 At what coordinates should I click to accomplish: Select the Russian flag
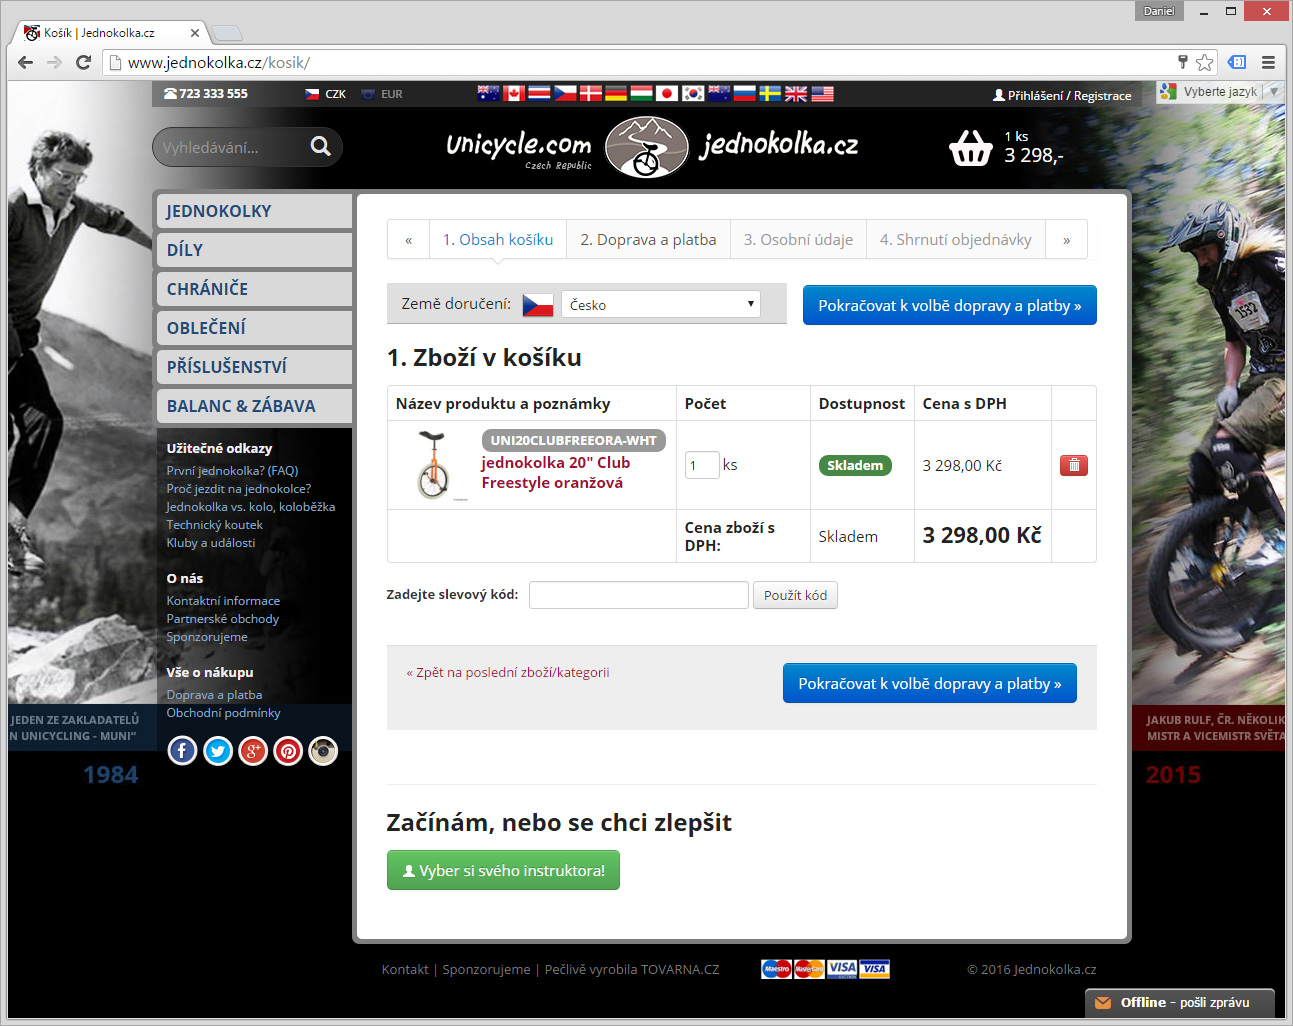744,93
